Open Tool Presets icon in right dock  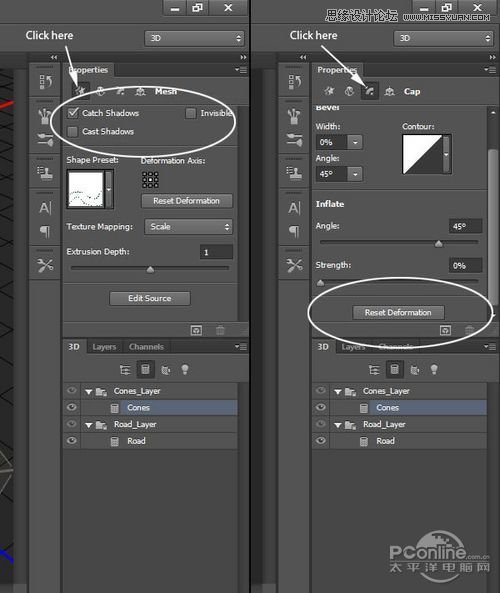(294, 265)
